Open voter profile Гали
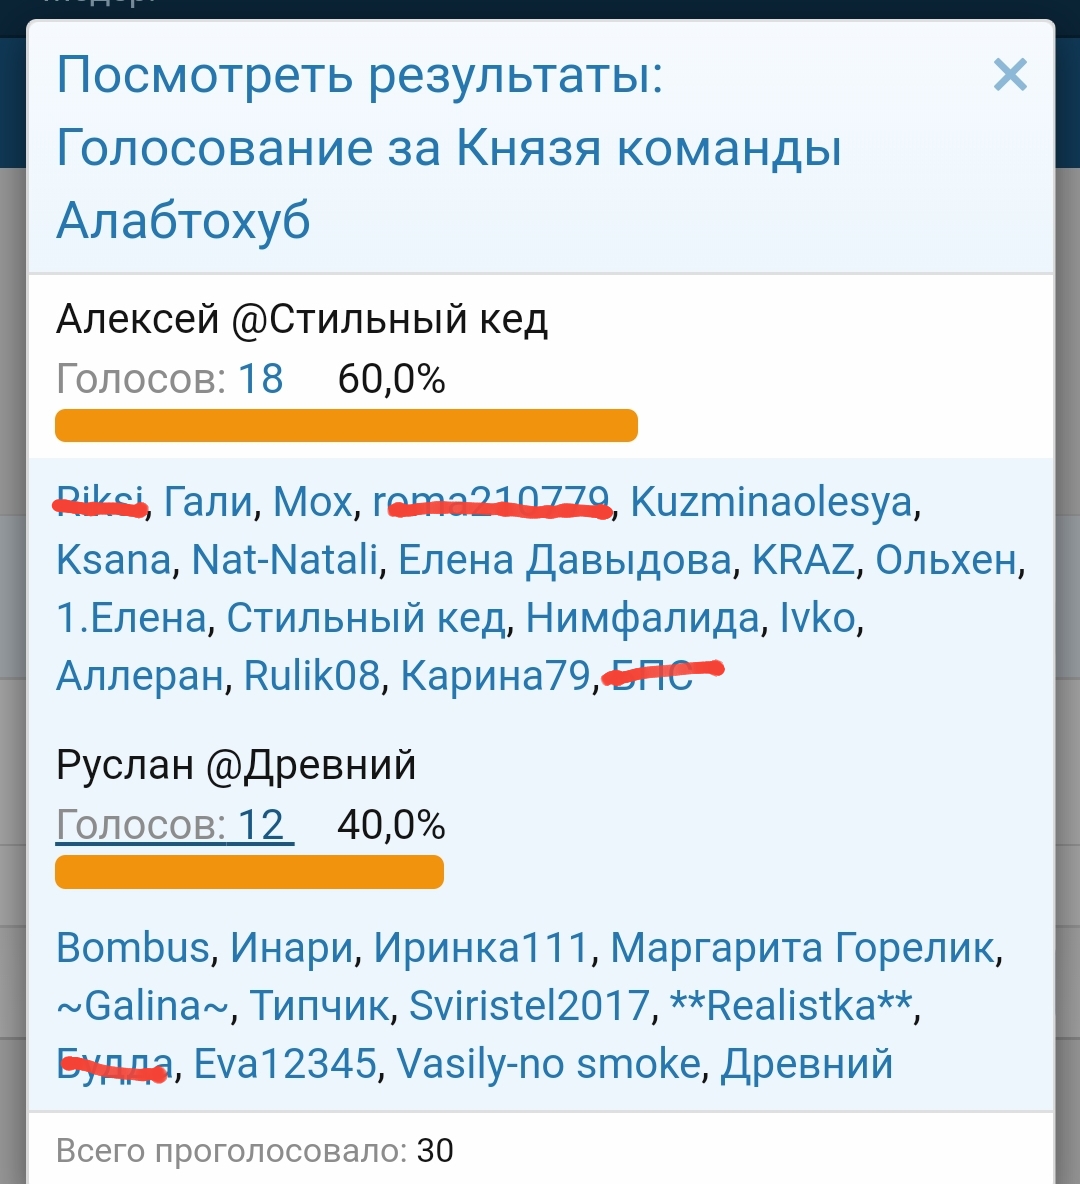The height and width of the screenshot is (1184, 1080). point(208,502)
